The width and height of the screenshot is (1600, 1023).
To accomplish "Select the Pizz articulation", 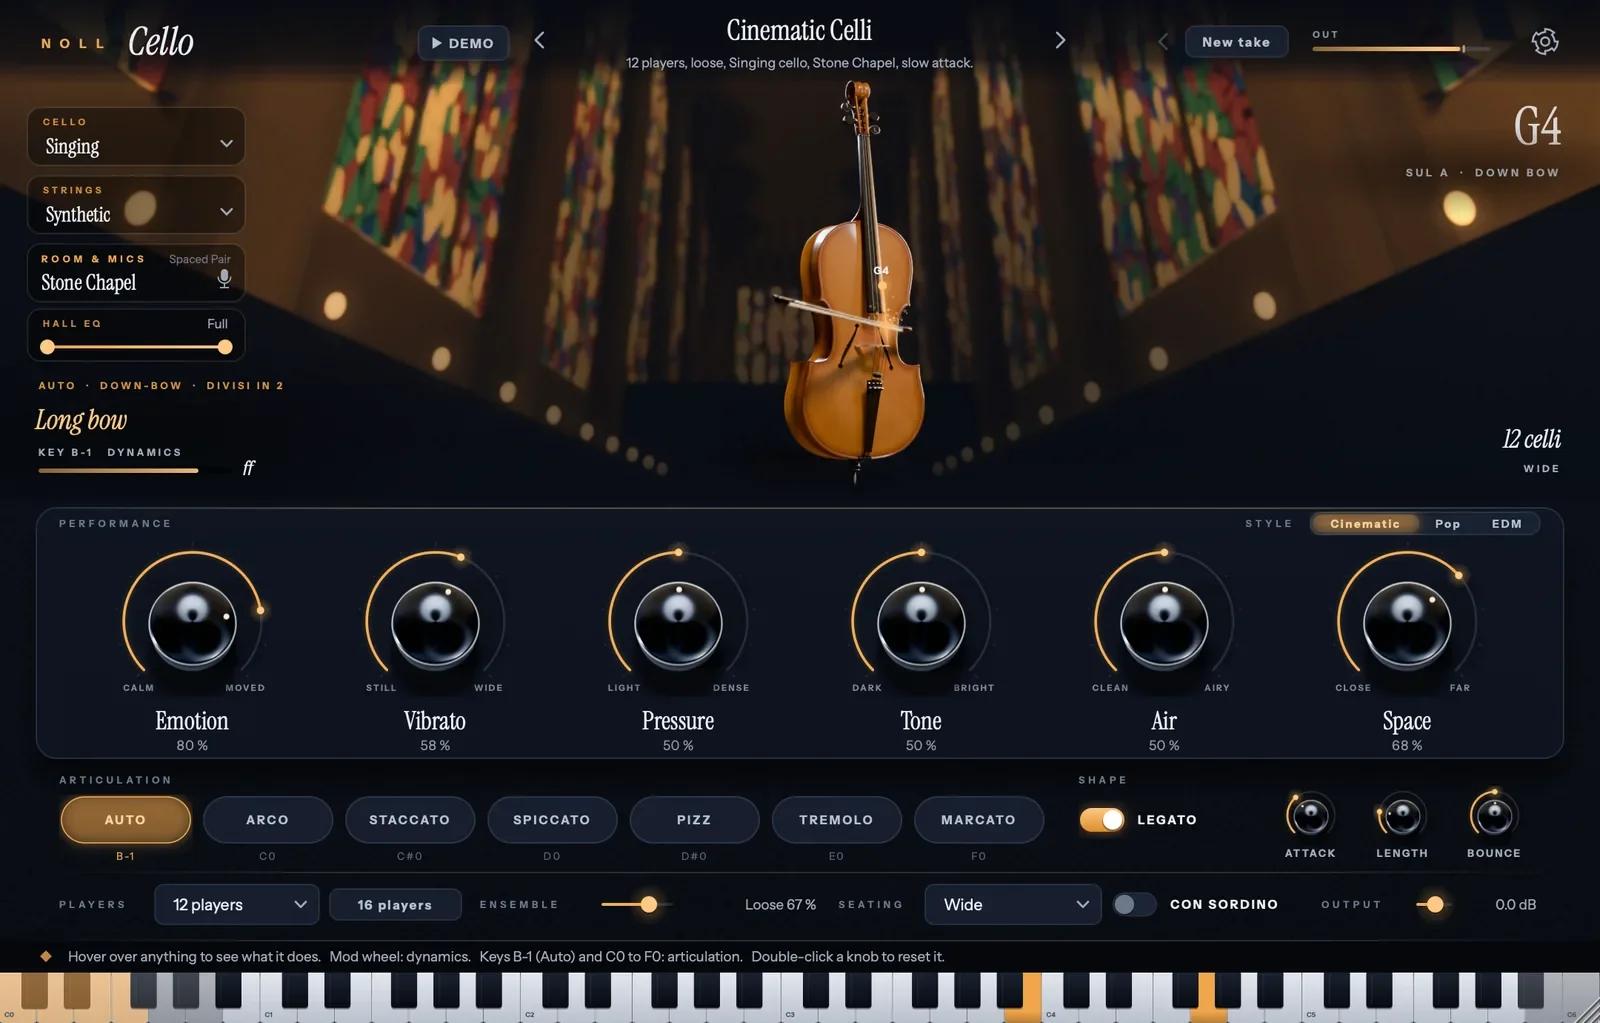I will pyautogui.click(x=694, y=820).
